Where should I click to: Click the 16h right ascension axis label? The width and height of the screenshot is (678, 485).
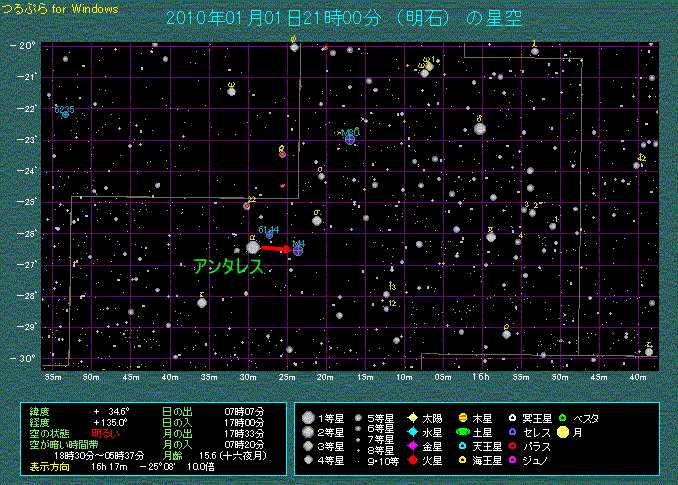pyautogui.click(x=481, y=376)
